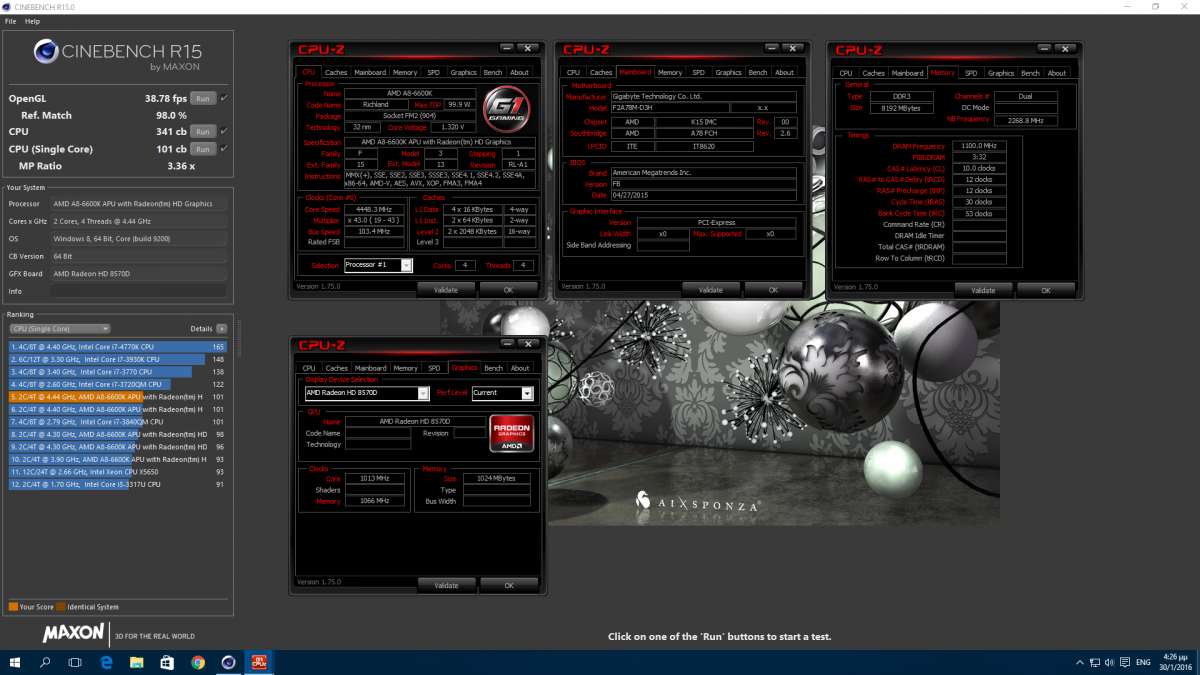
Task: Click OK in the CPU-Z motherboard window
Action: 774,290
